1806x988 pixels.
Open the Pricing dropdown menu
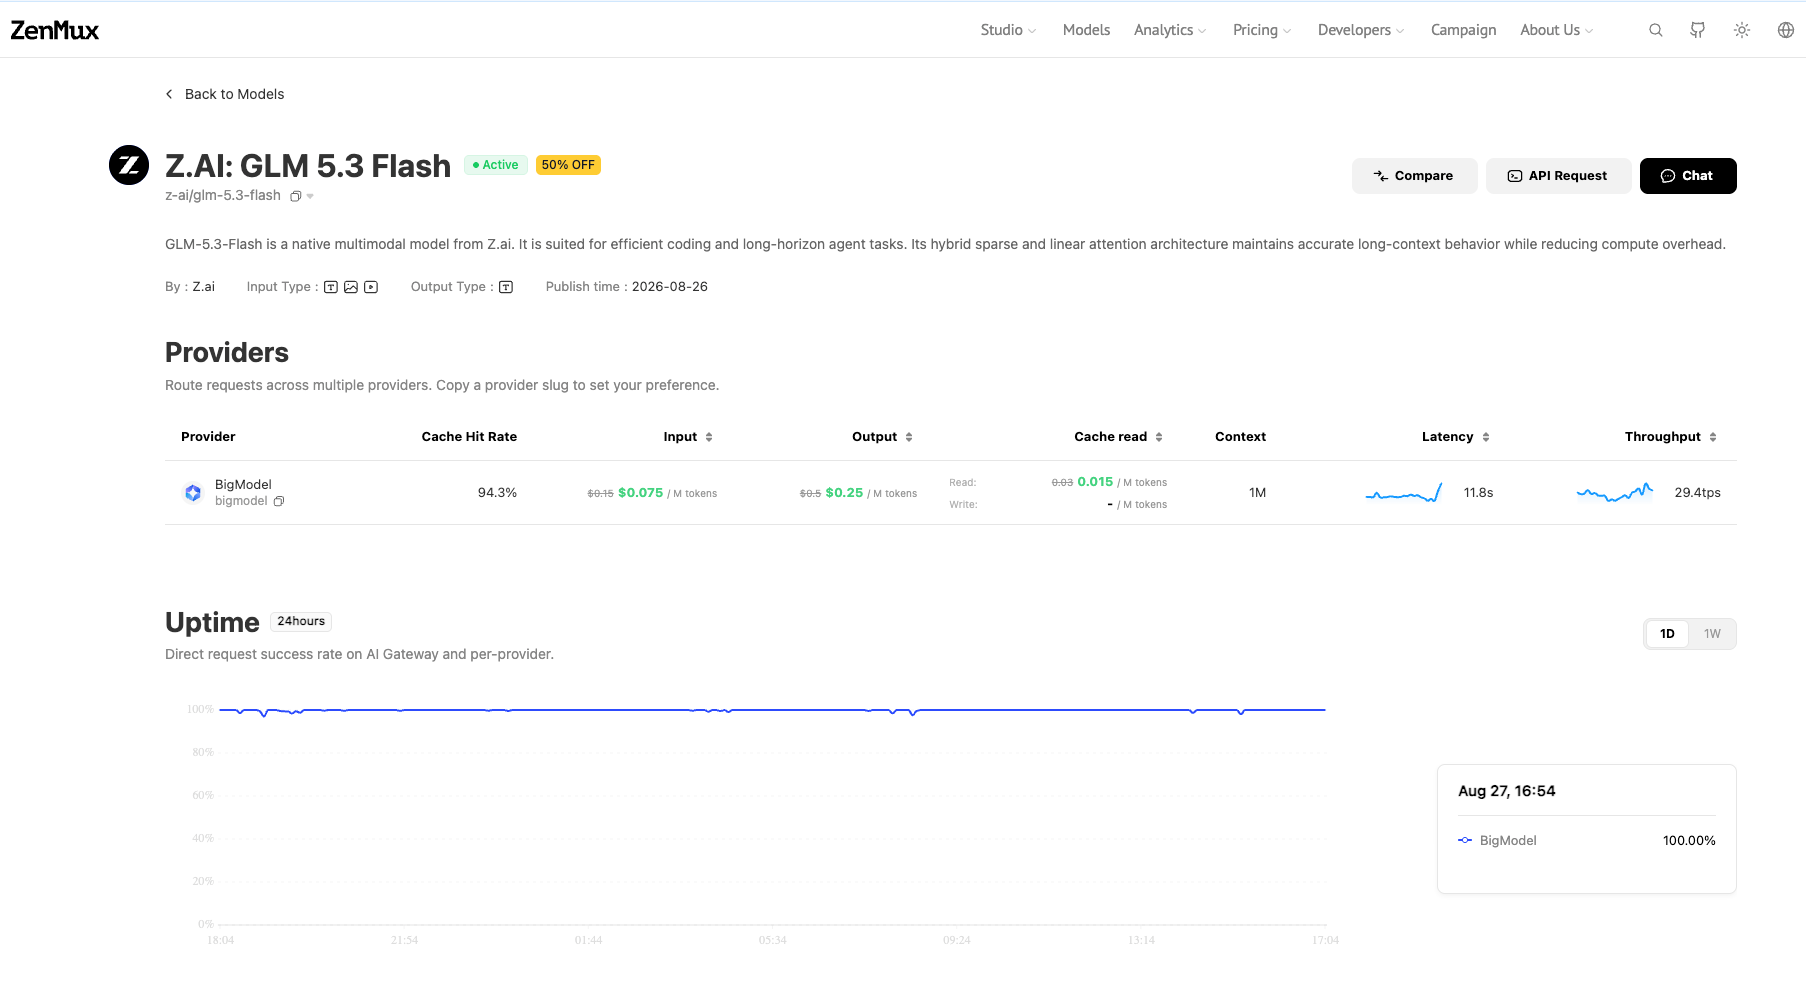click(1262, 30)
